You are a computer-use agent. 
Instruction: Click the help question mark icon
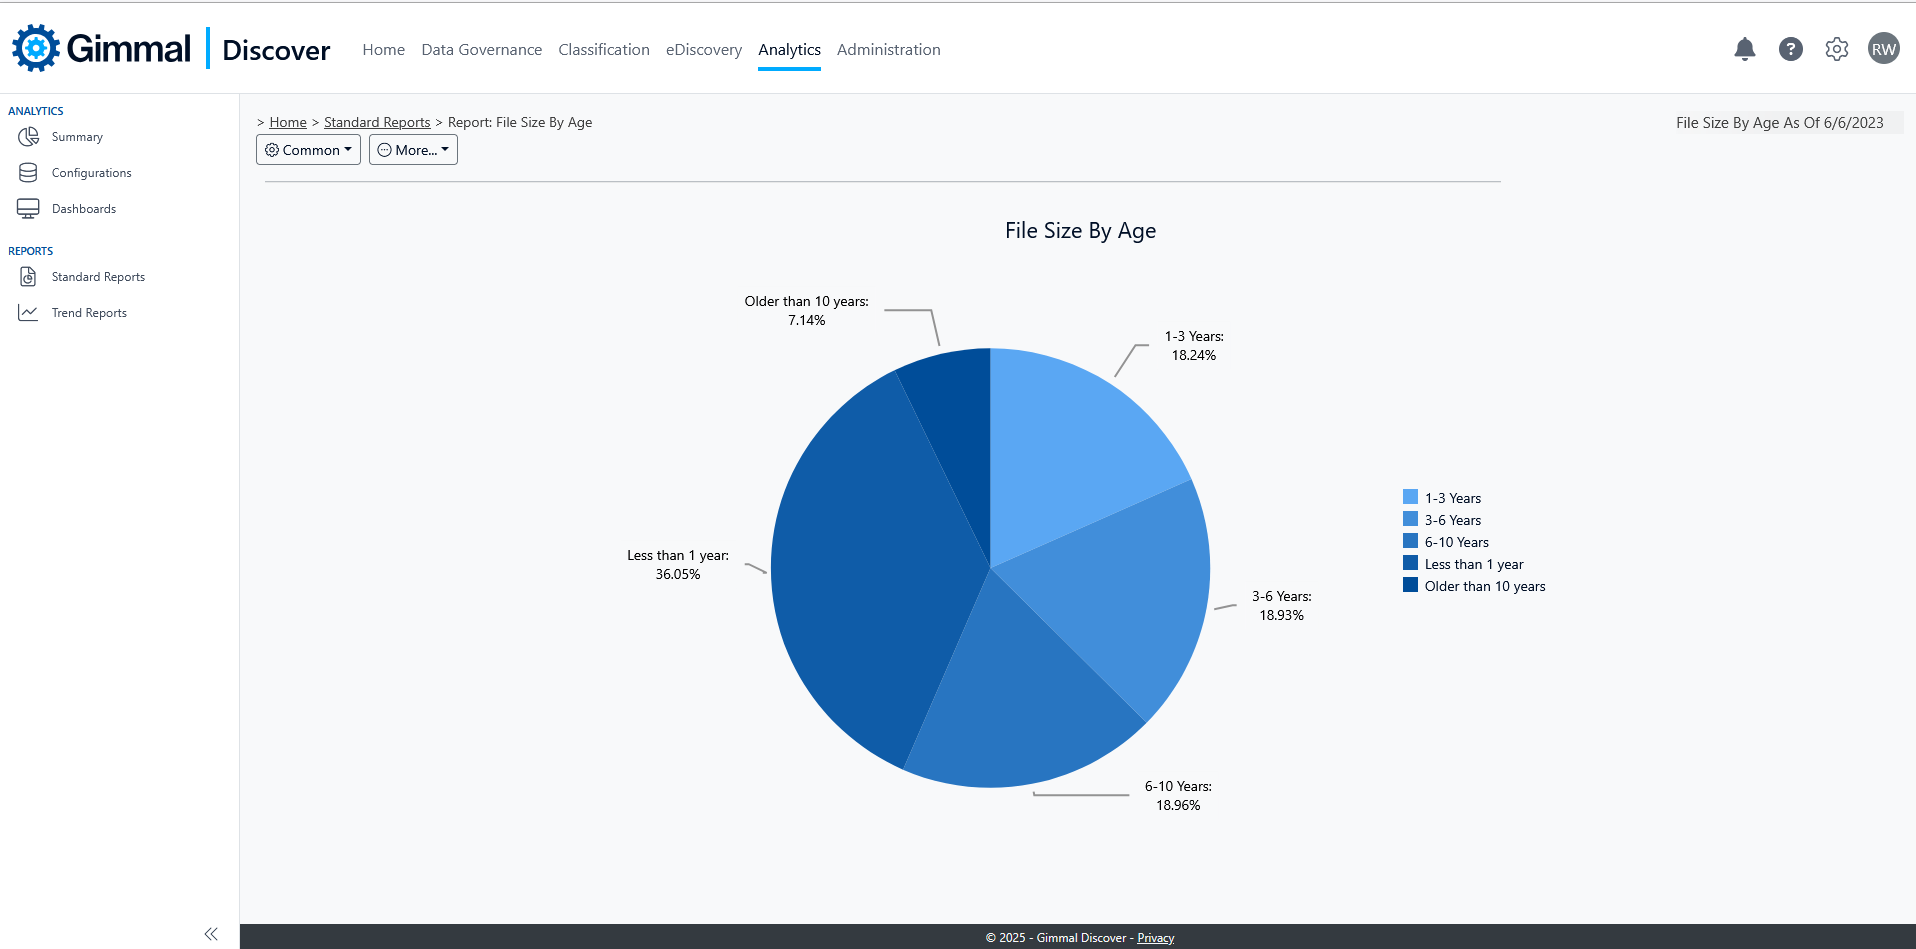pos(1790,49)
